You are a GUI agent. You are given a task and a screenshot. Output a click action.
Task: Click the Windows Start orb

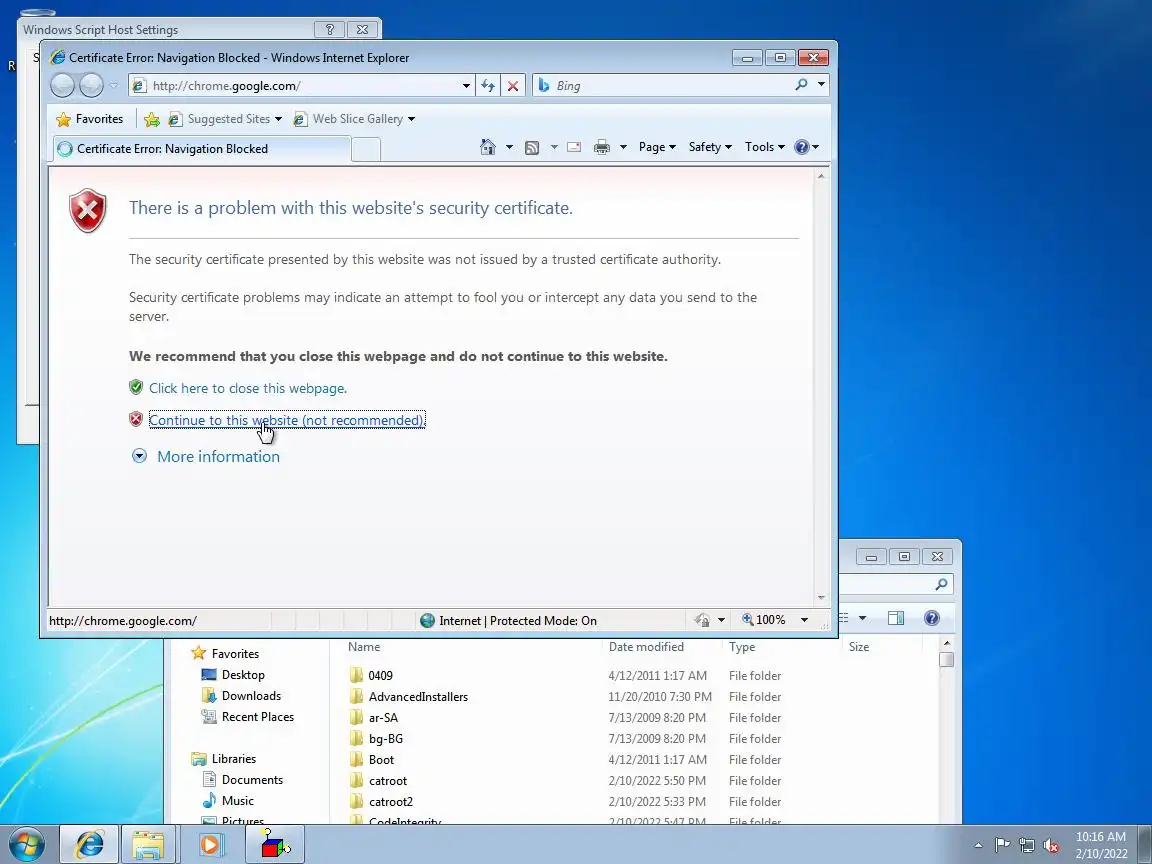click(26, 844)
